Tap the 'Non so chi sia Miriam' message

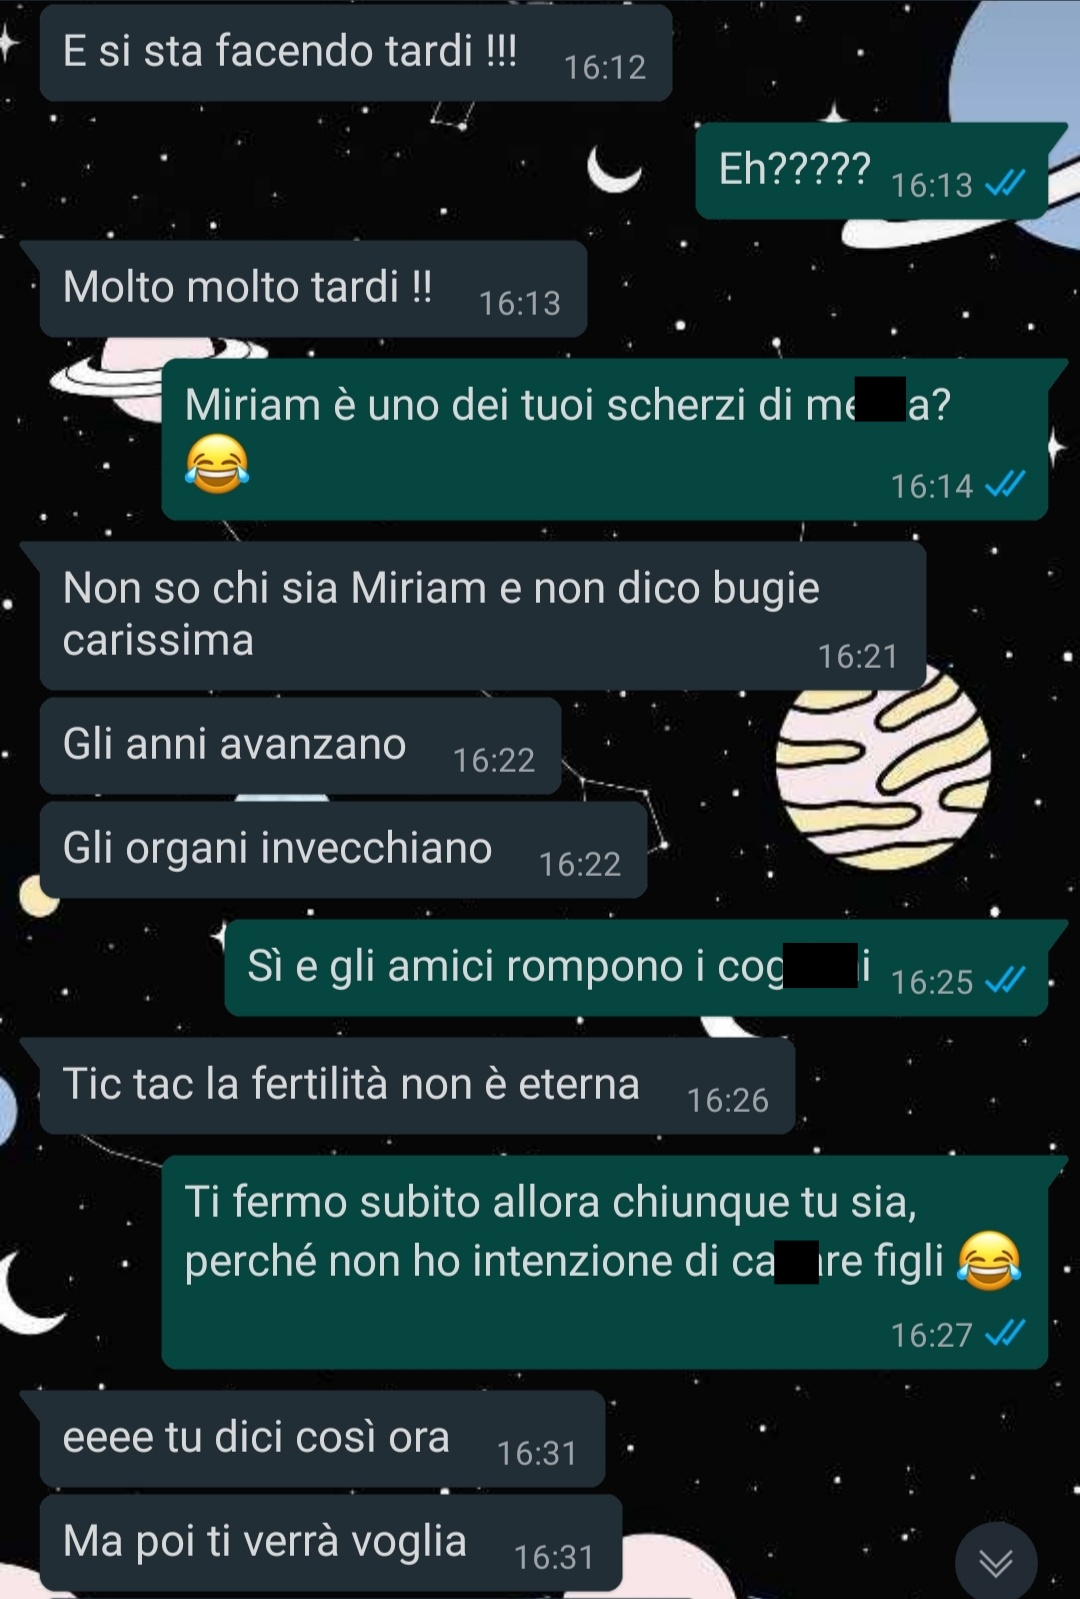pos(482,616)
